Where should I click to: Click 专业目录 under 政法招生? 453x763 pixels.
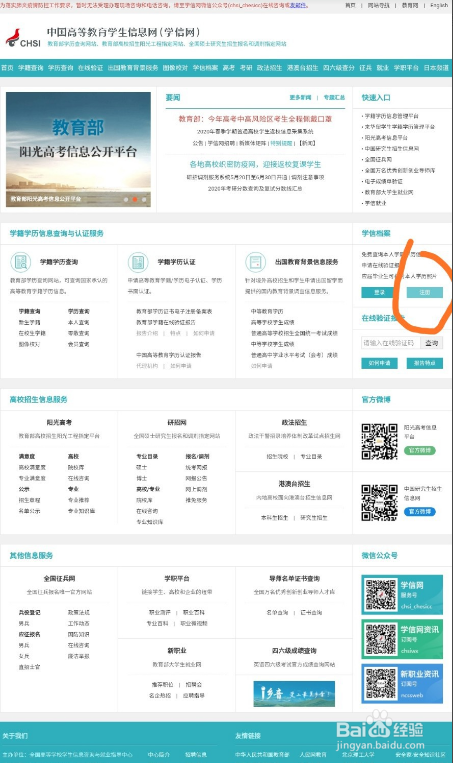click(311, 456)
